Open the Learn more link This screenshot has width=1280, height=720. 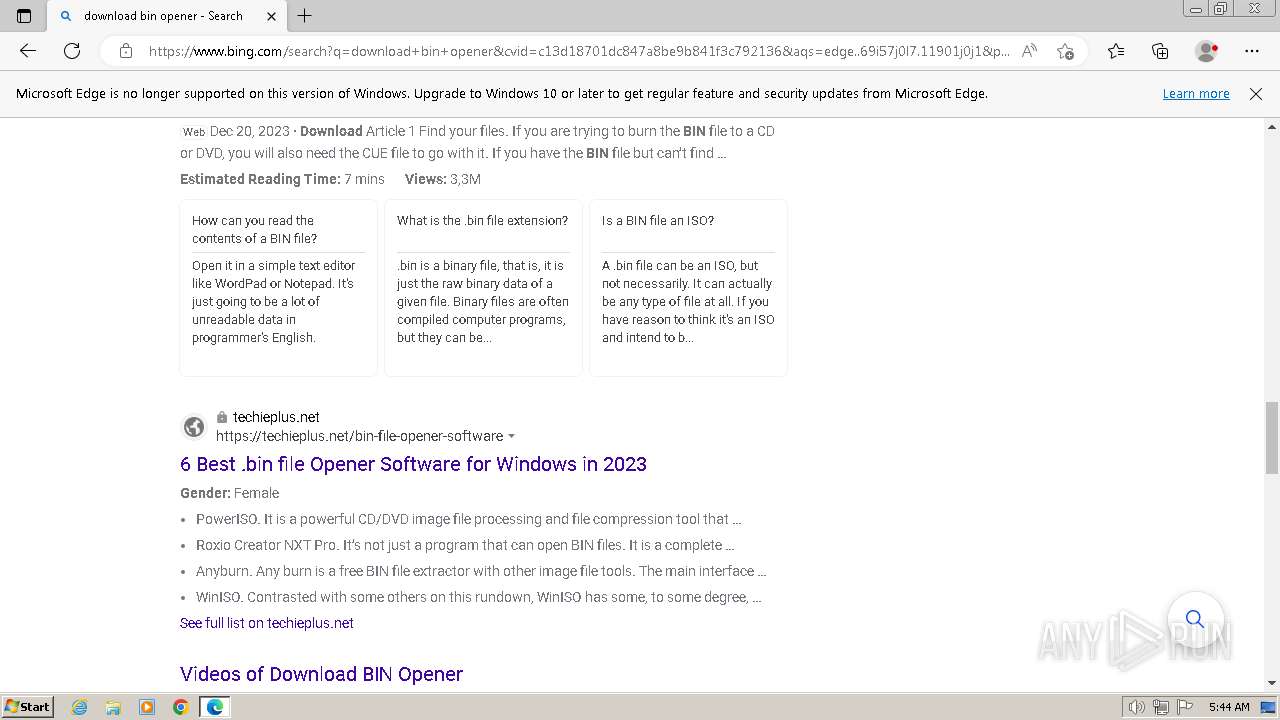click(1196, 94)
